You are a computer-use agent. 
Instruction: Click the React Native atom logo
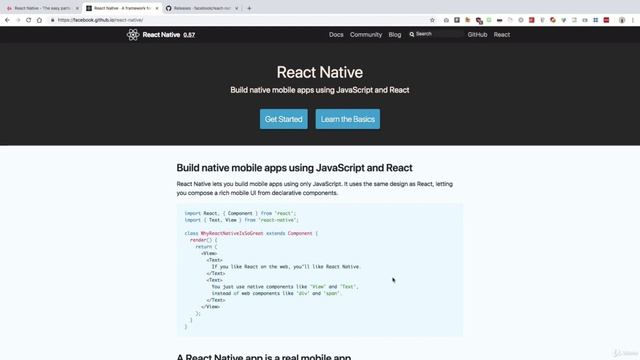pos(133,35)
